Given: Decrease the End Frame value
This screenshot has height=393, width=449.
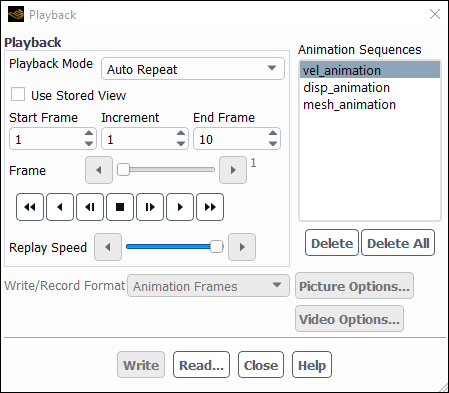Looking at the screenshot, I should click(273, 144).
